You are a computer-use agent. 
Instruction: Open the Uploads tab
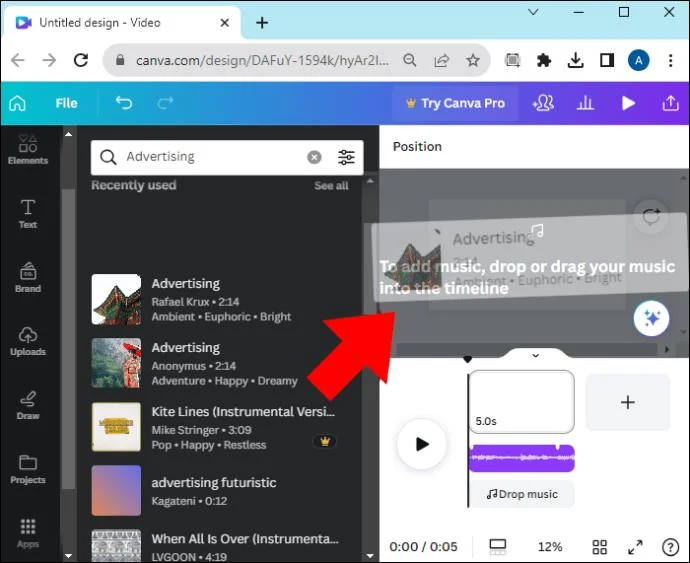click(x=28, y=342)
